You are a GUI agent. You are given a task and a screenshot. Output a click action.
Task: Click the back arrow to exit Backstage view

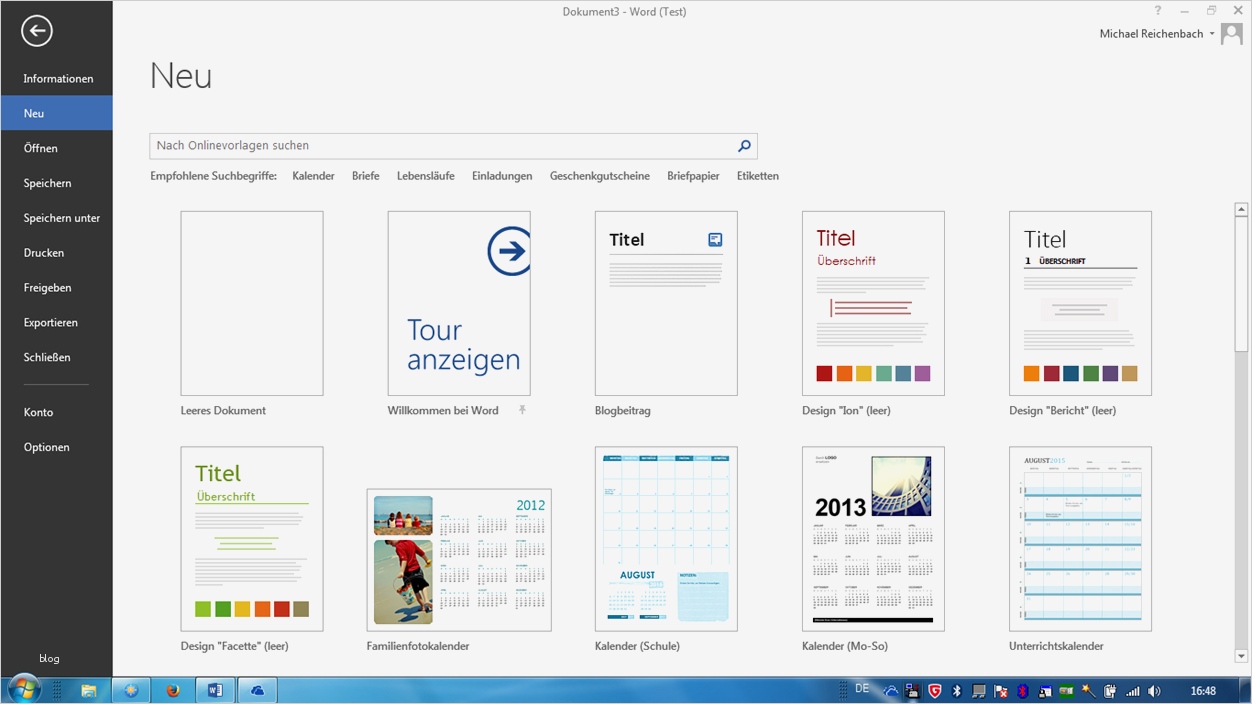tap(36, 31)
